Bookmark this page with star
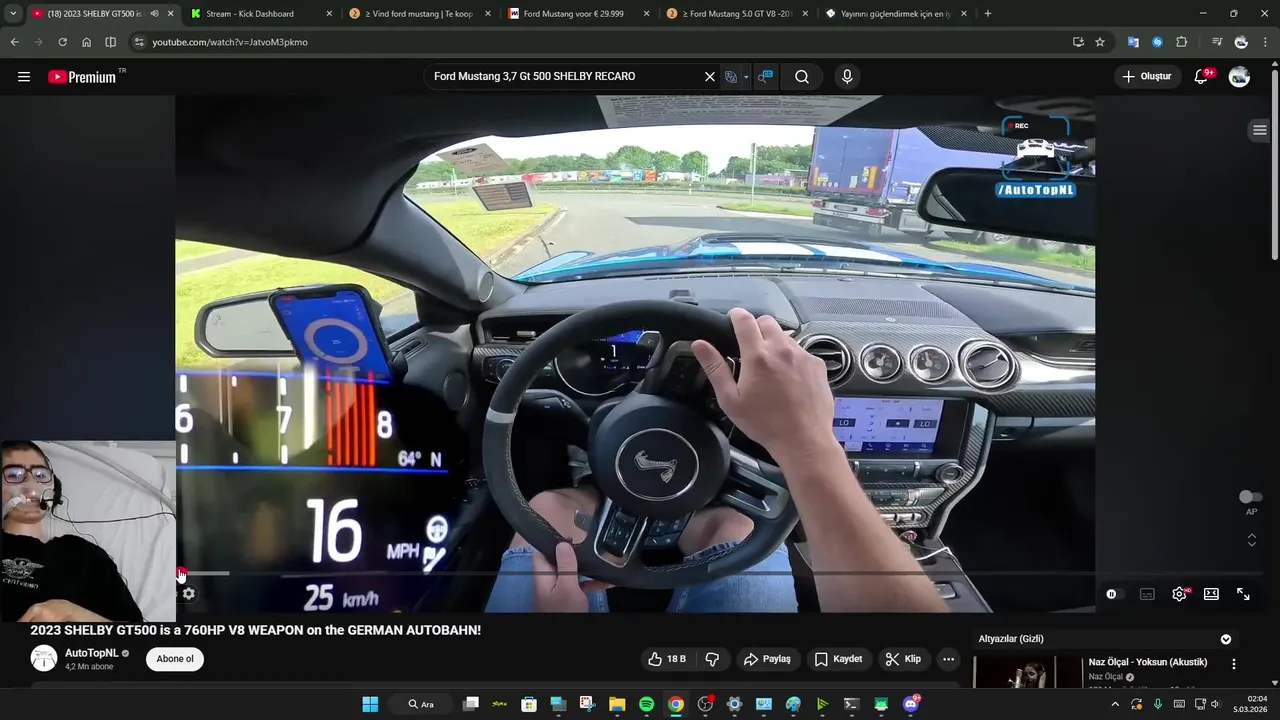Screen dimensions: 1280x720 1100,42
